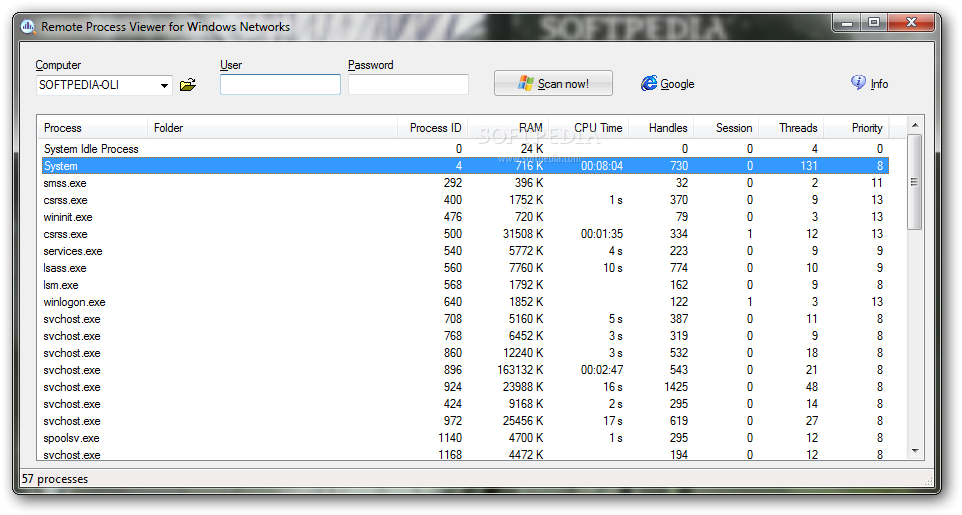
Task: Sort by Process column header
Action: 92,128
